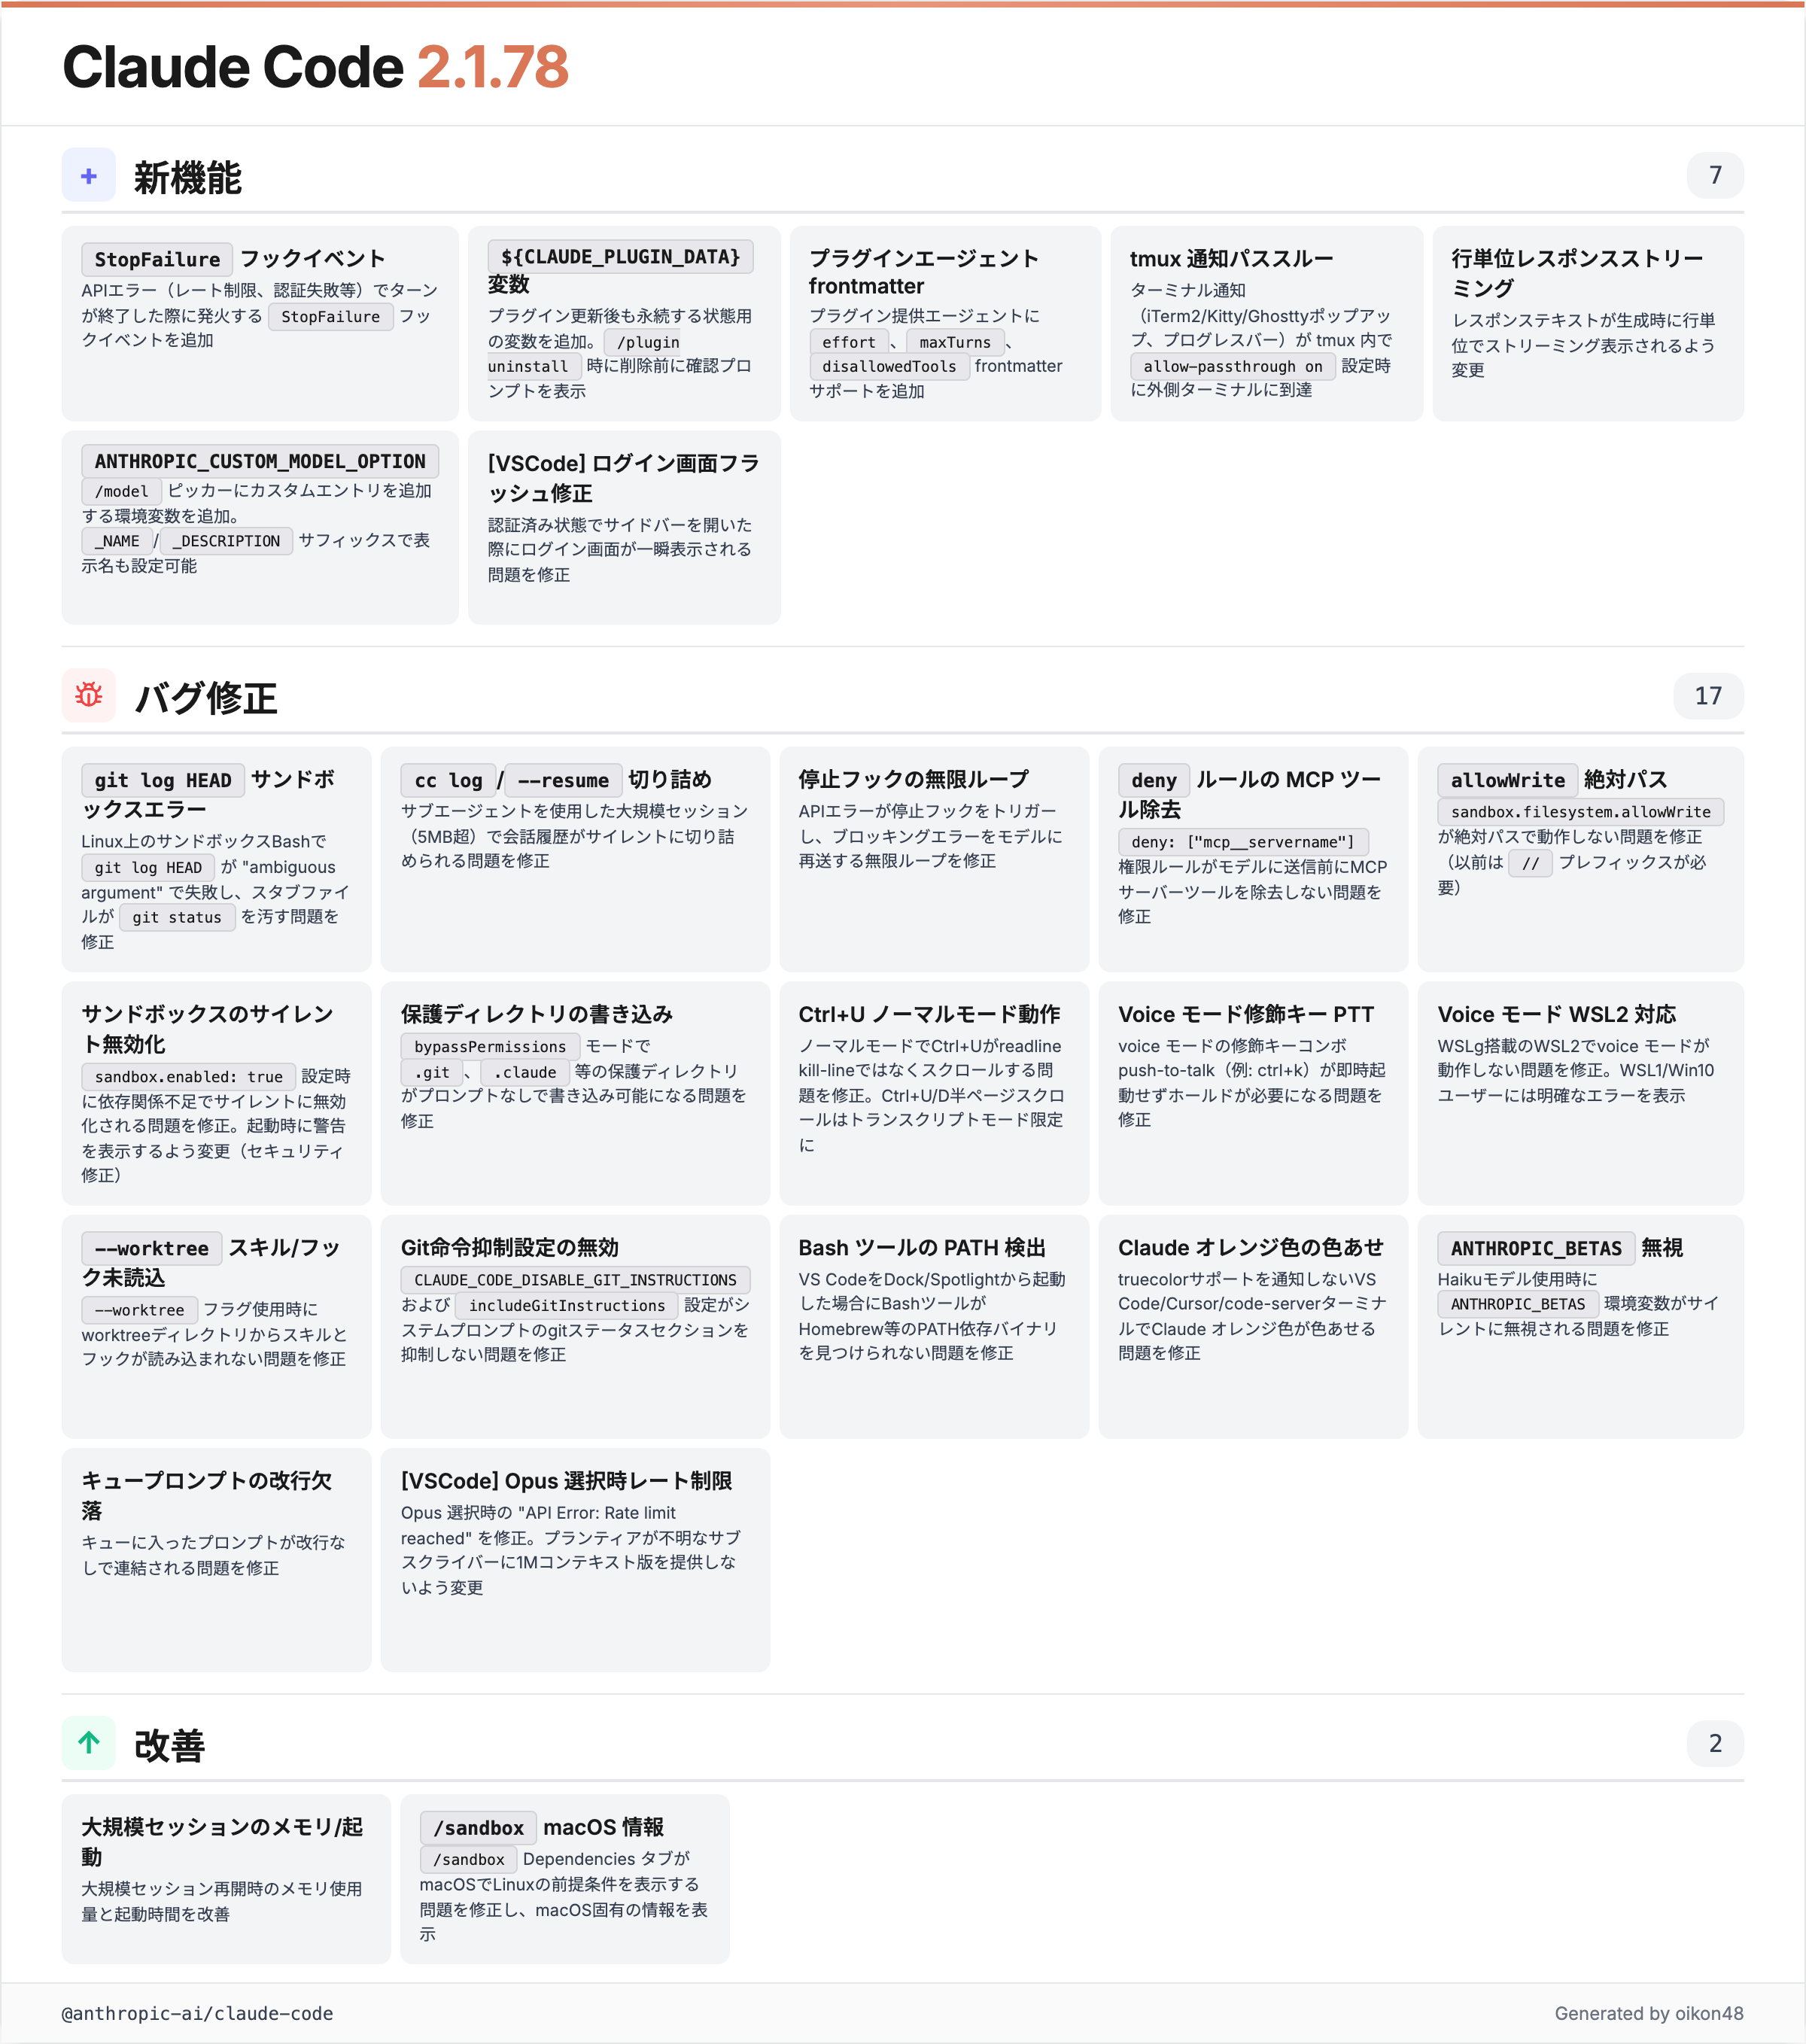Click the [VSCode] Opus 選択時レート制限 card title
The height and width of the screenshot is (2044, 1806).
tap(567, 1480)
